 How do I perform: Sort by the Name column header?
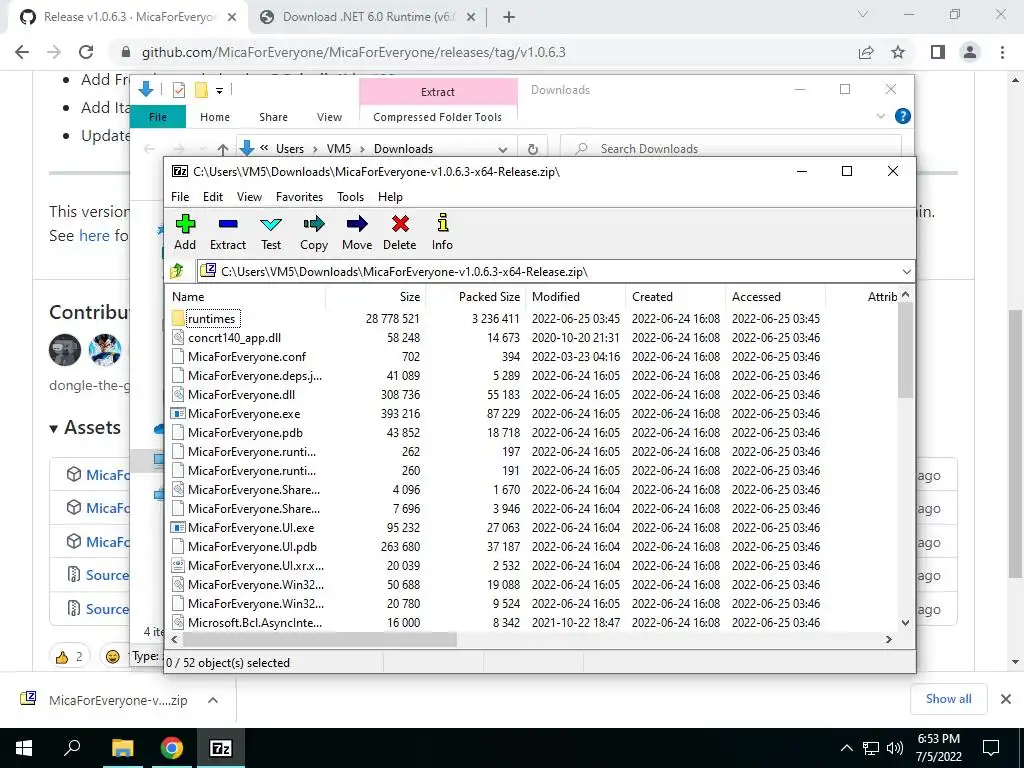(x=246, y=296)
